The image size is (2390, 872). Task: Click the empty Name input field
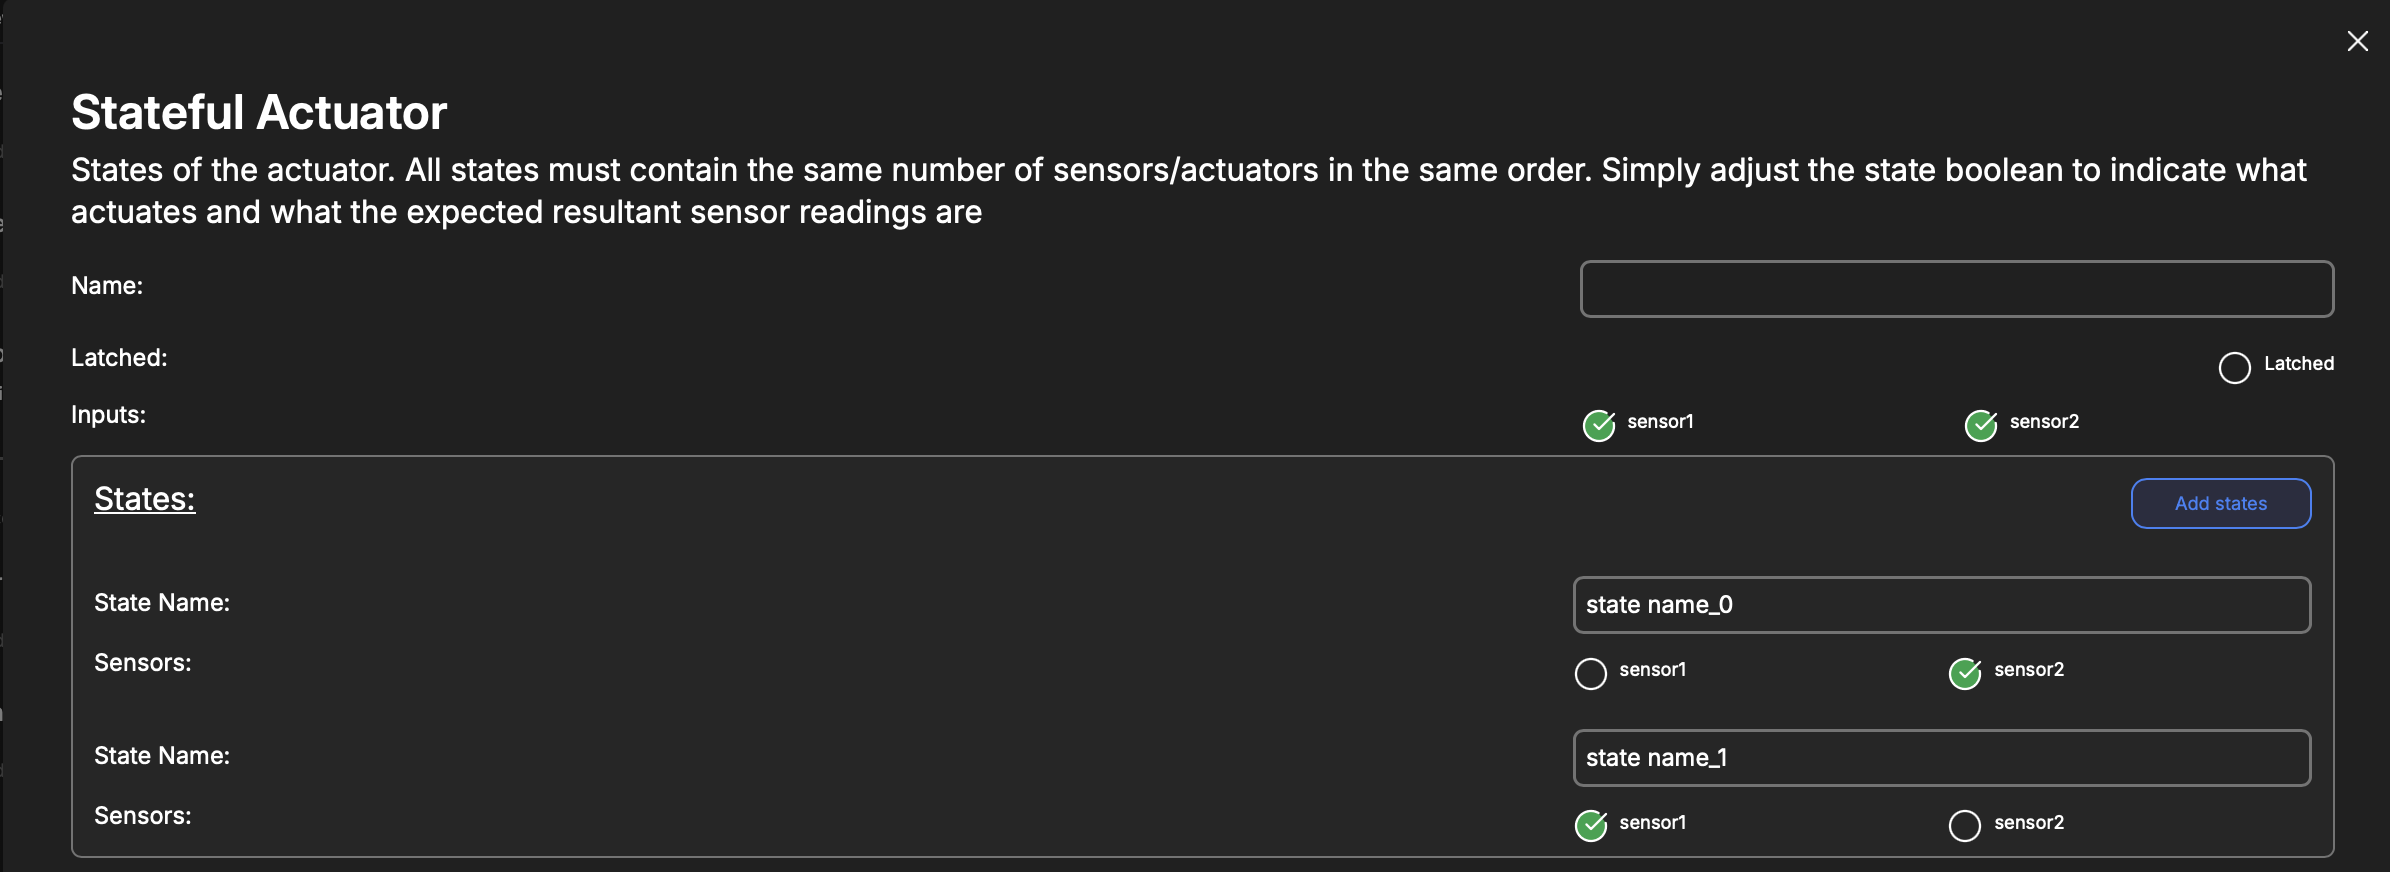pyautogui.click(x=1956, y=289)
